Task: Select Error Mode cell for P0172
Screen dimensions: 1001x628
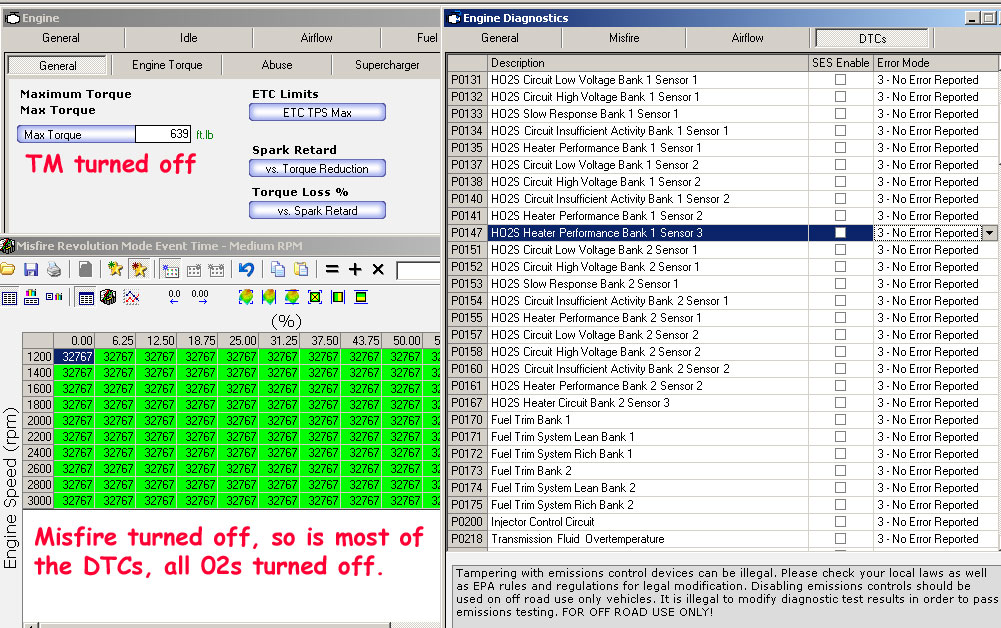Action: pyautogui.click(x=927, y=454)
